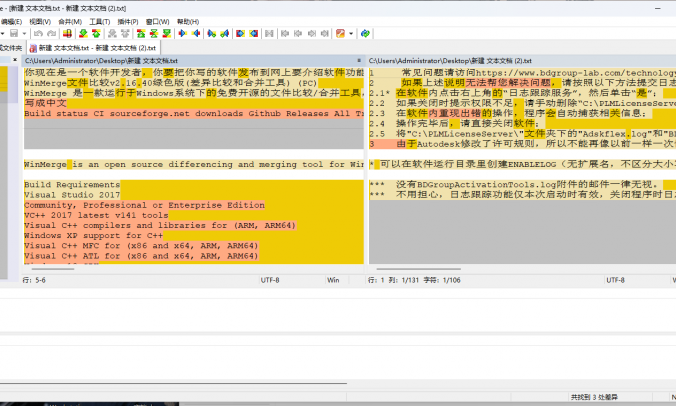Click the bottom diff pane horizontal scrollbar
This screenshot has height=406, width=676.
tap(173, 383)
